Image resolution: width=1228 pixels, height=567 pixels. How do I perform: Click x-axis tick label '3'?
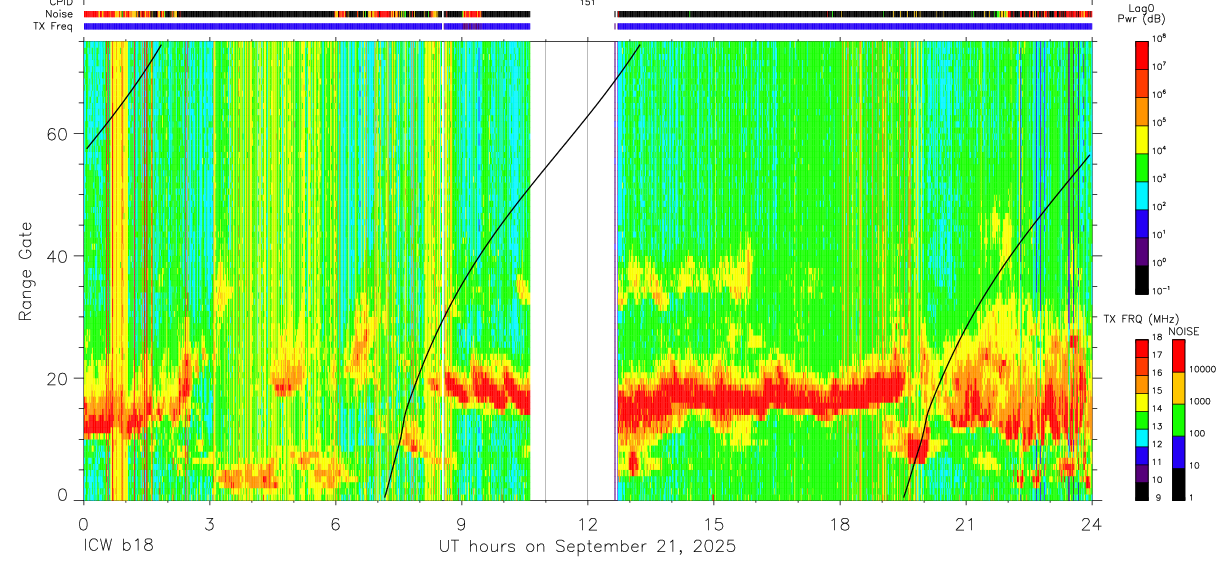[209, 524]
